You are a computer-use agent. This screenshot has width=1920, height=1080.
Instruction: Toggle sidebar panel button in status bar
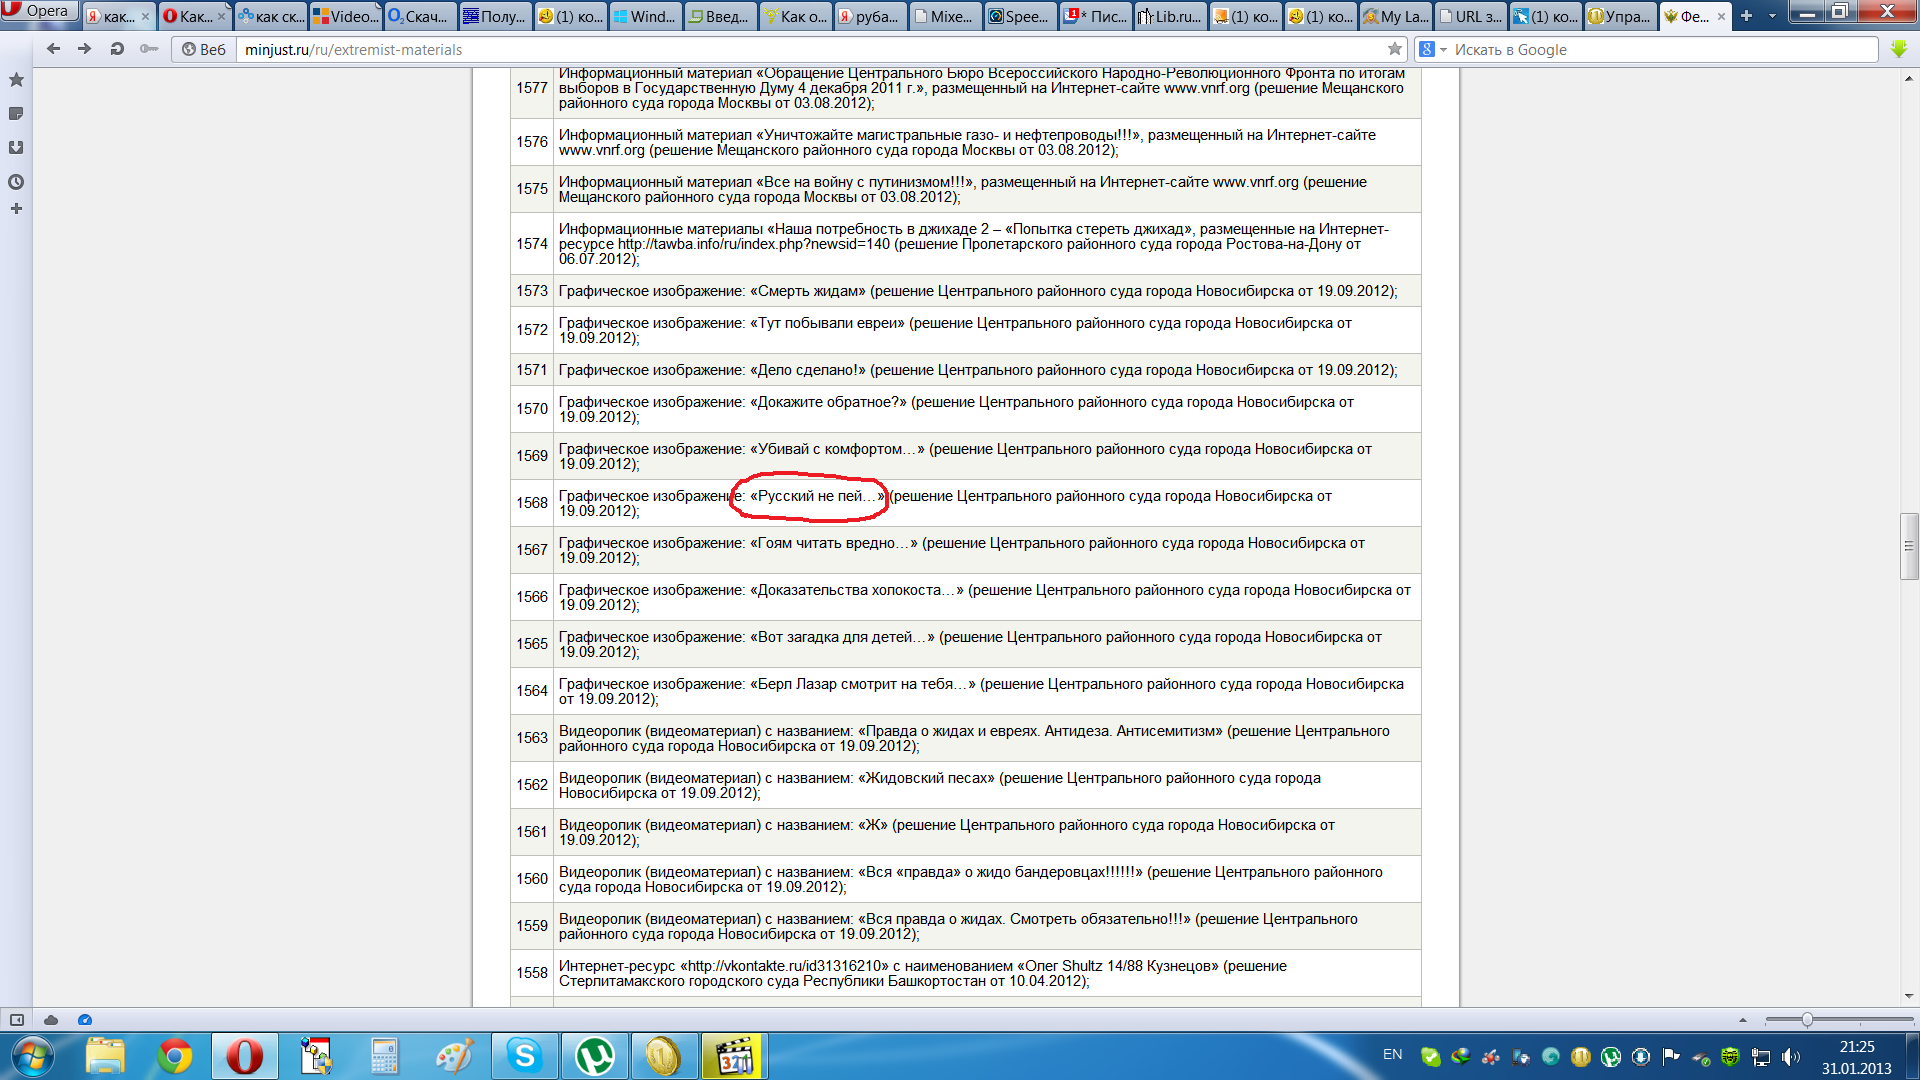pos(17,1020)
